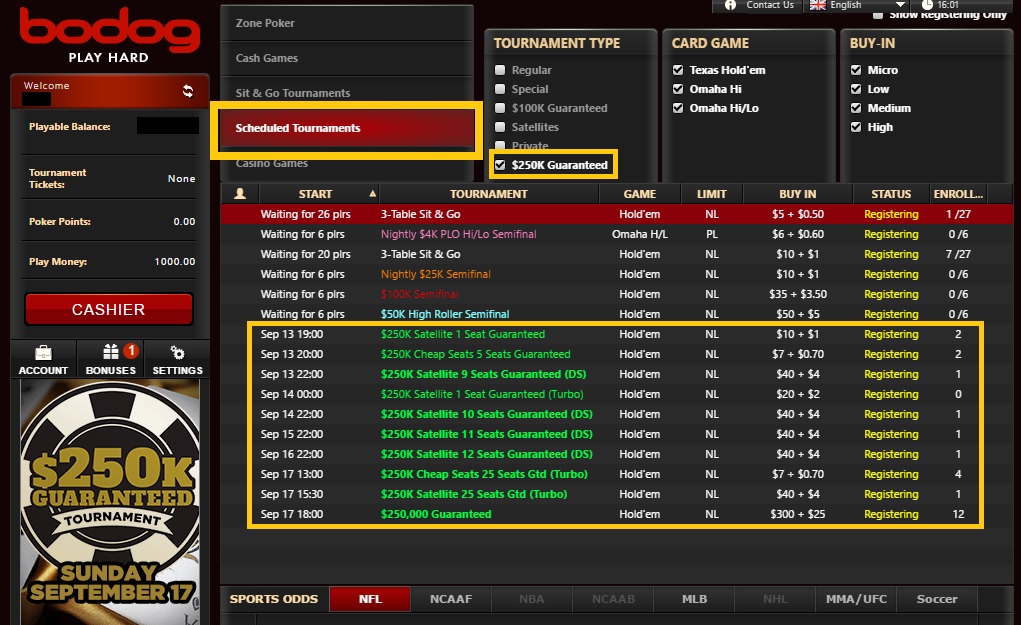Image resolution: width=1021 pixels, height=625 pixels.
Task: Select $250K Satellite 10 Seats Guaranteed (DS)
Action: (615, 414)
